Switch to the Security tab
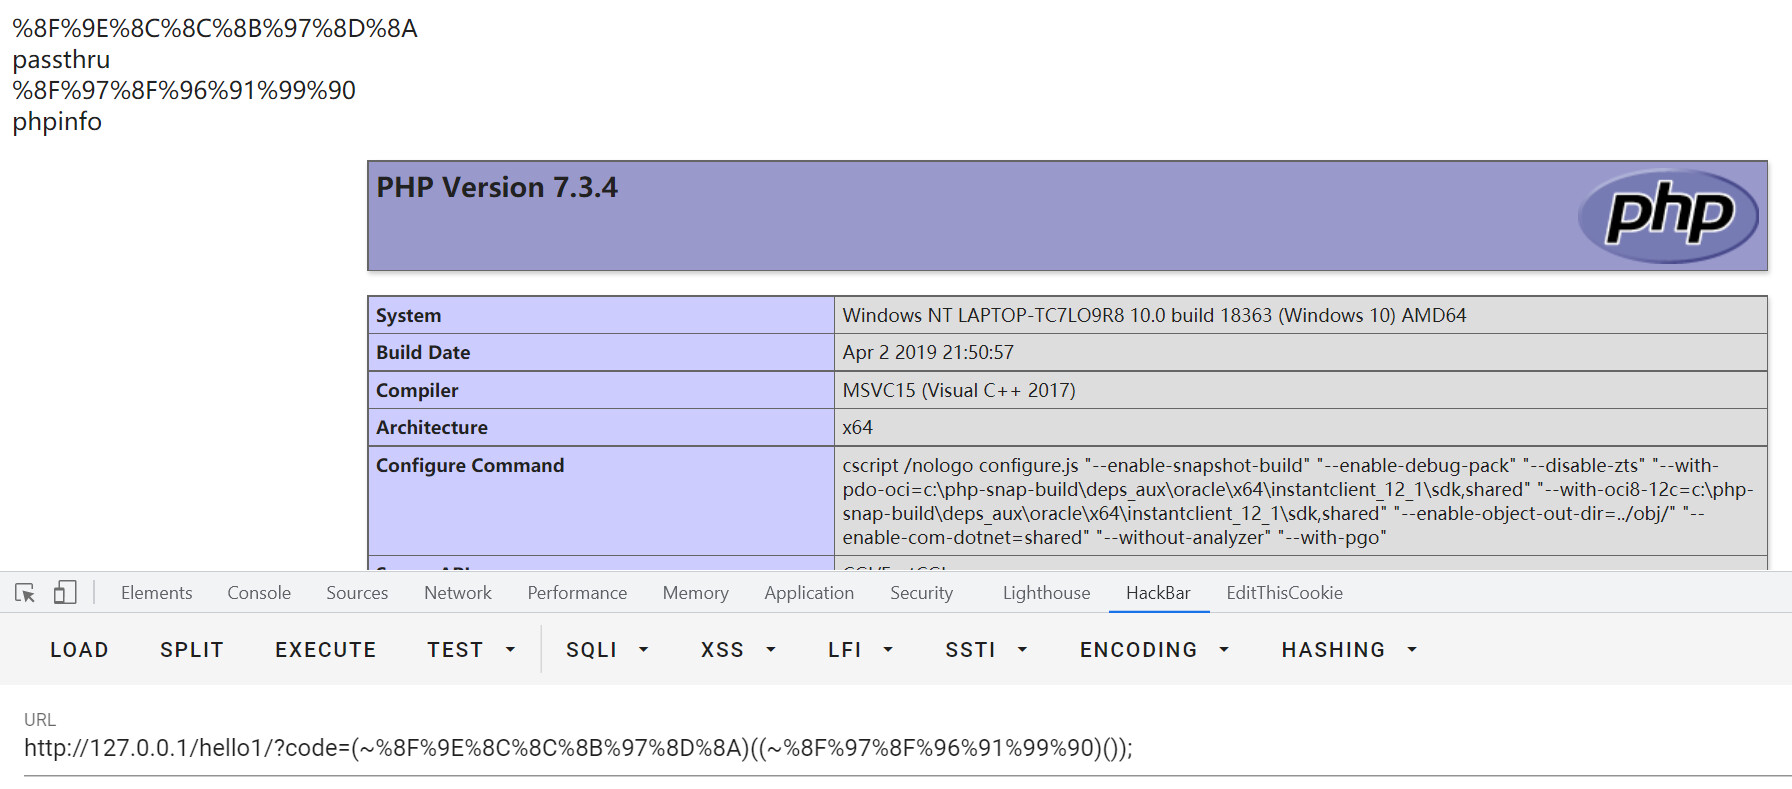Screen dimensions: 1792x789 921,593
